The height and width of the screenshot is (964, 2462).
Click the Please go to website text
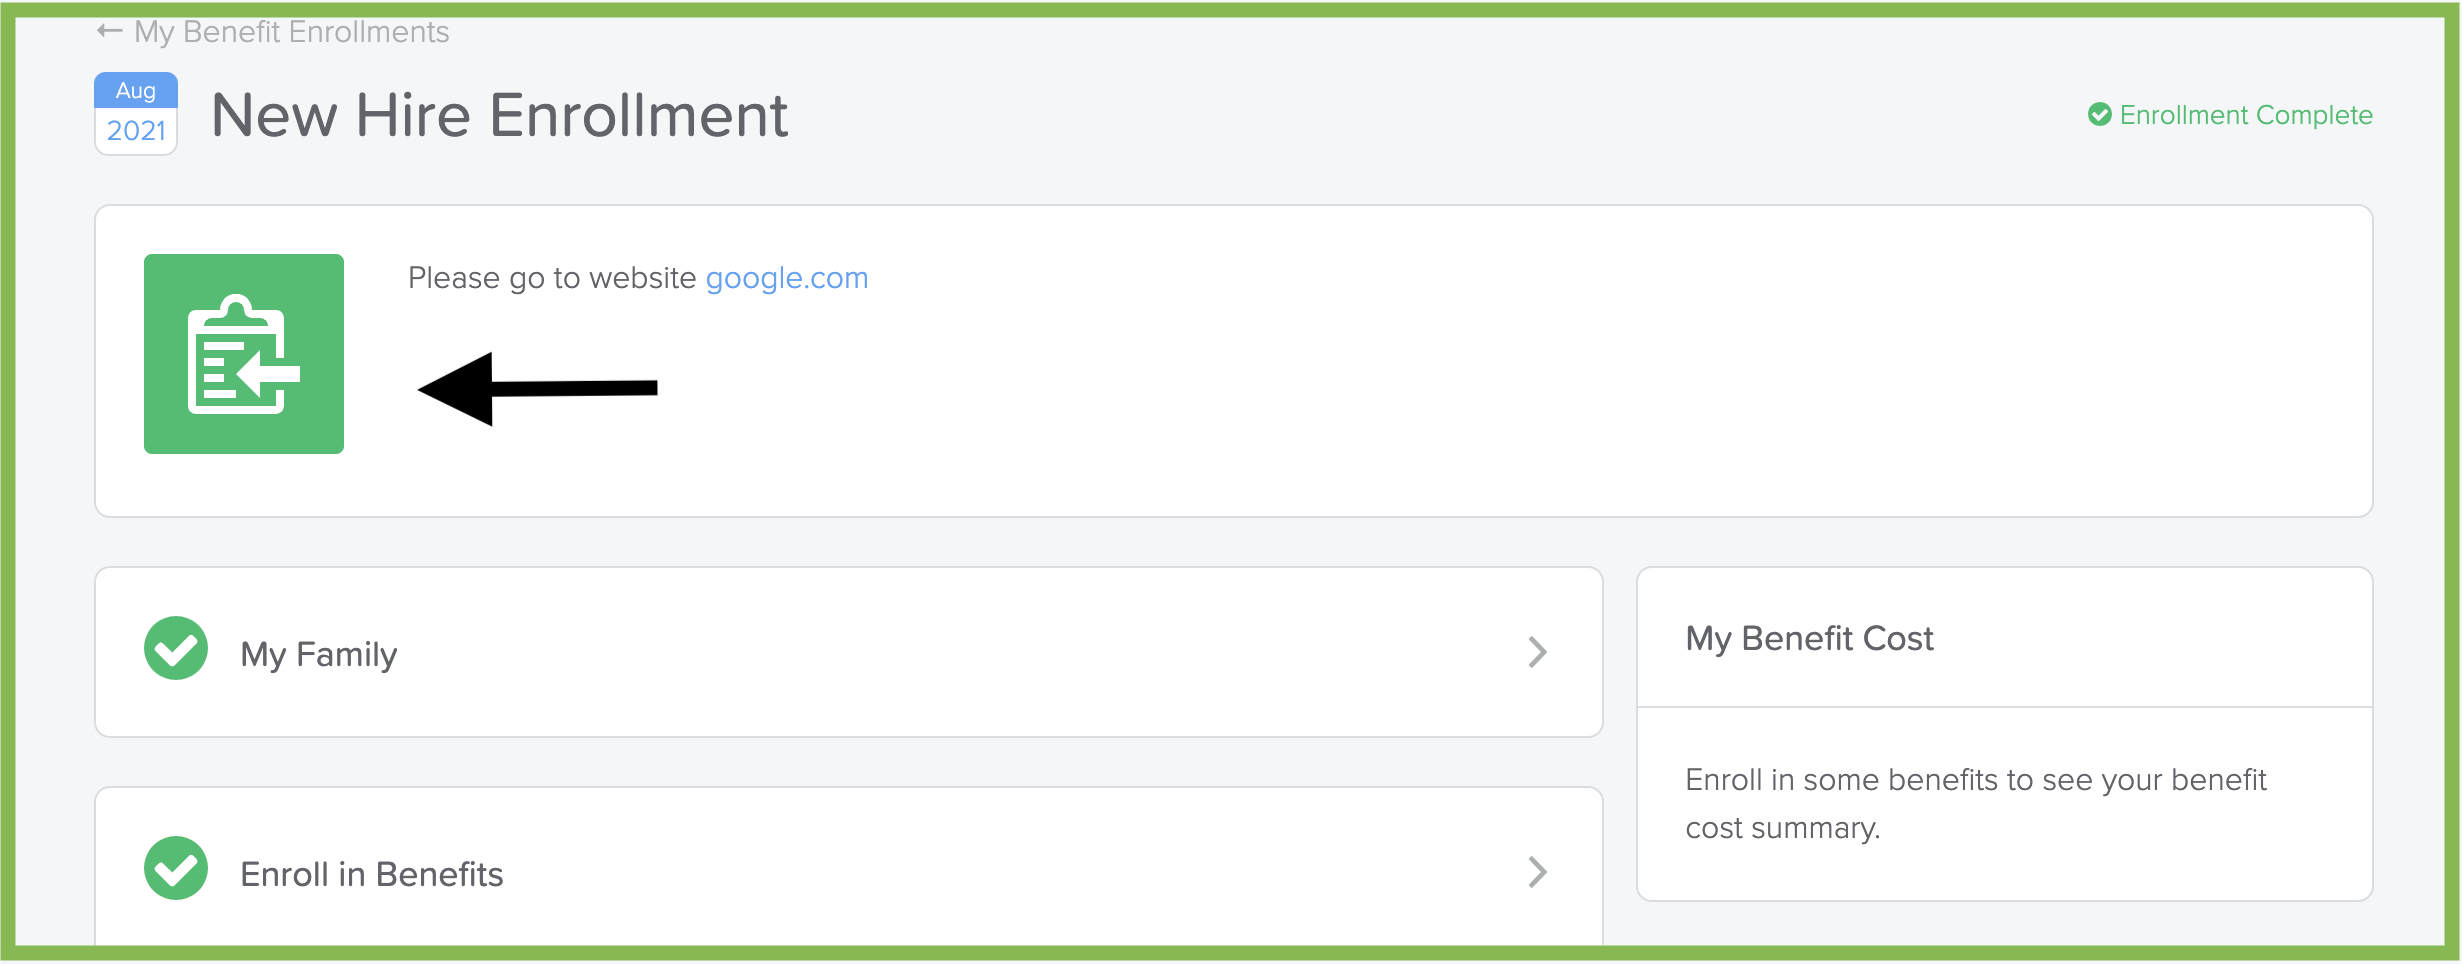[x=552, y=278]
